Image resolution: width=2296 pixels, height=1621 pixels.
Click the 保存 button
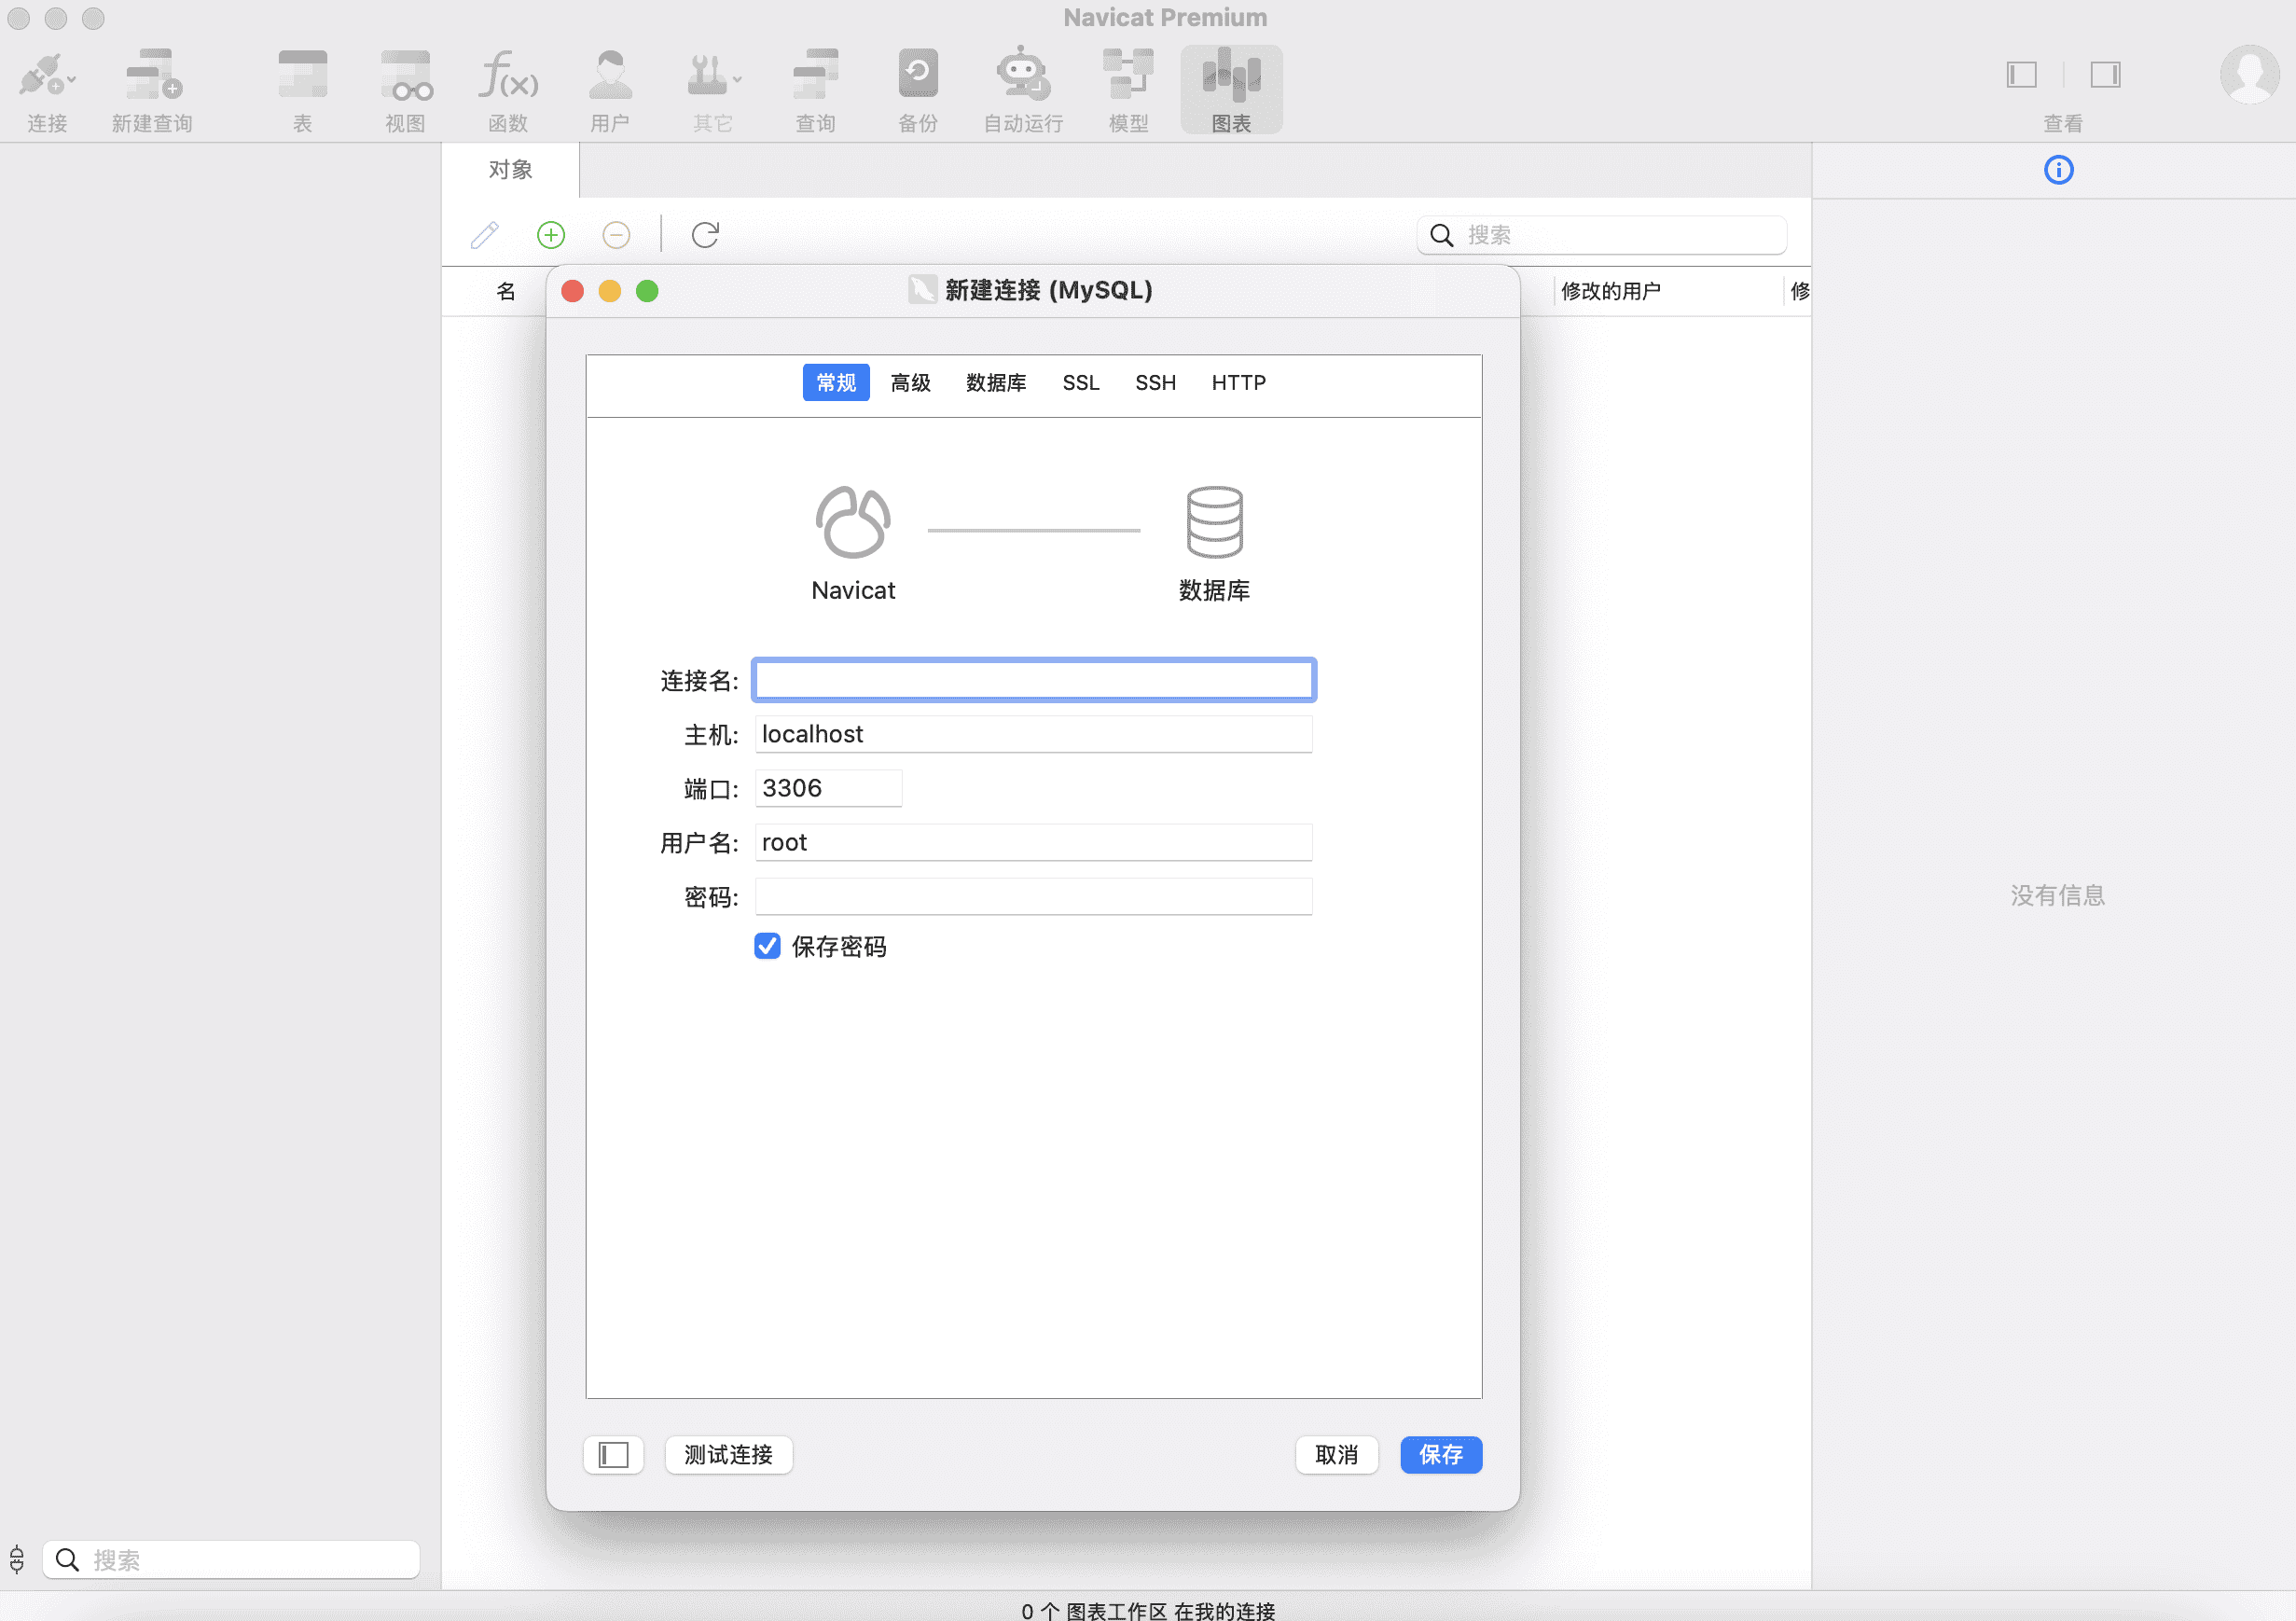coord(1440,1454)
